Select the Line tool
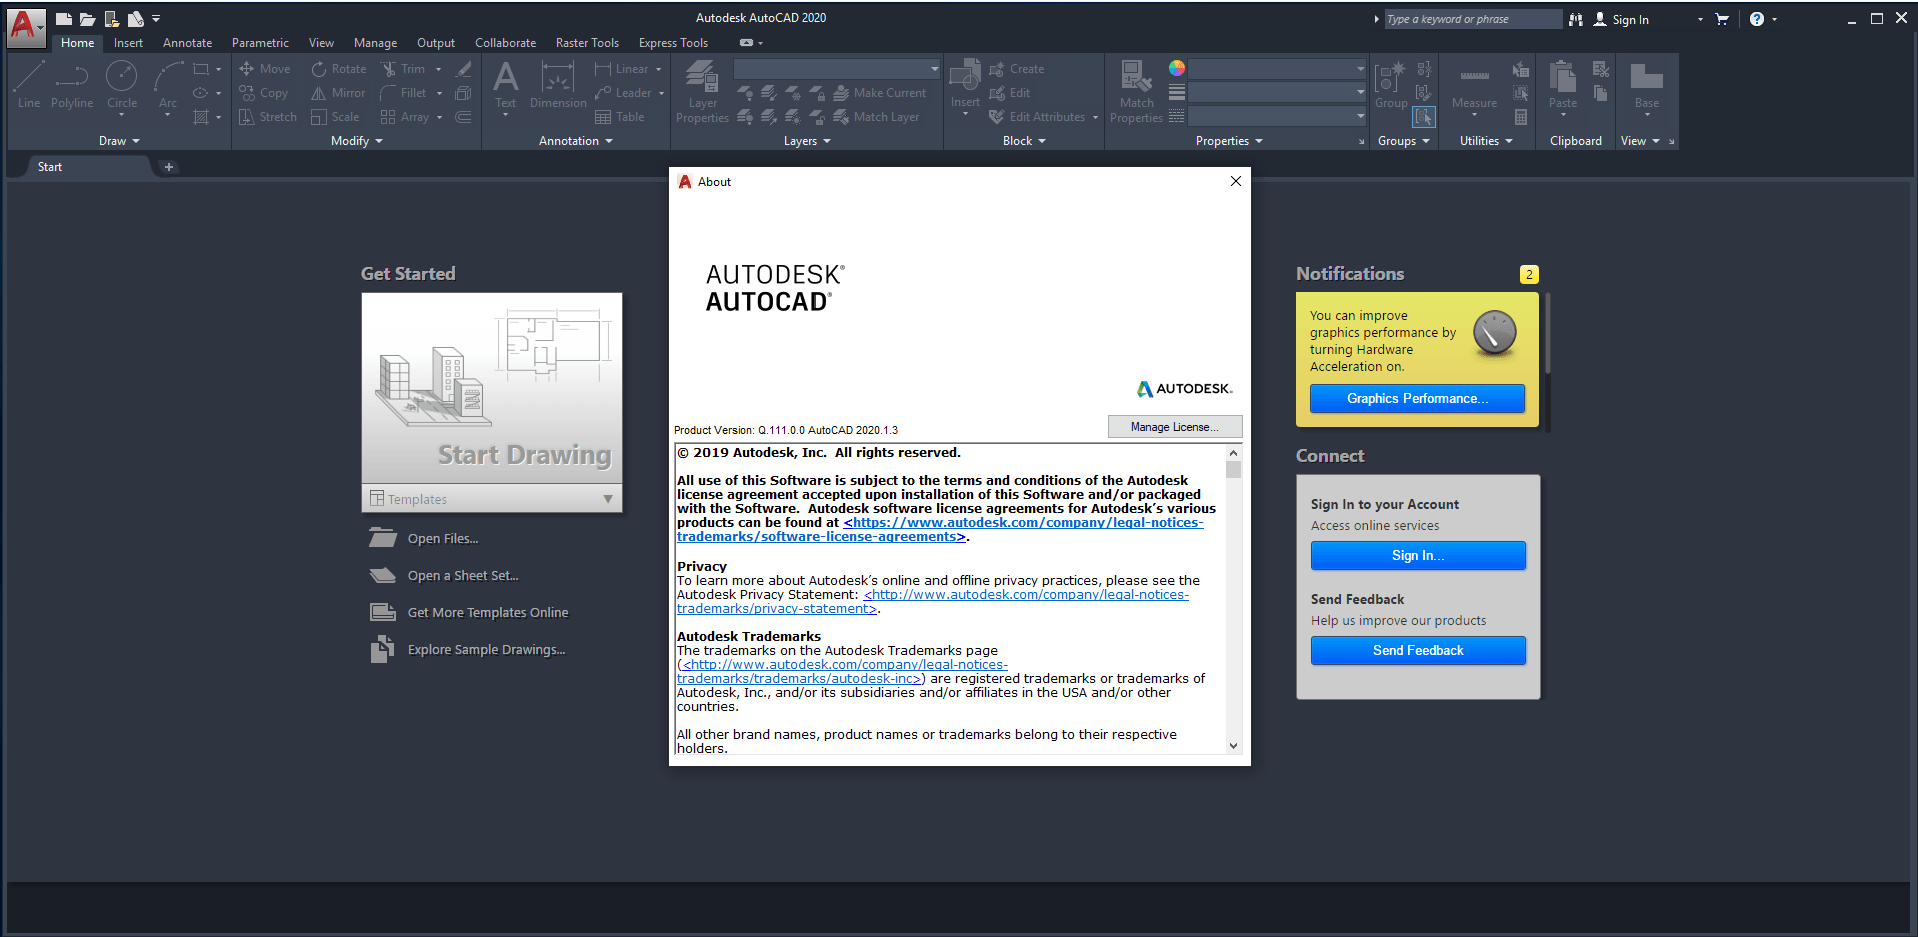Viewport: 1918px width, 937px height. point(29,85)
